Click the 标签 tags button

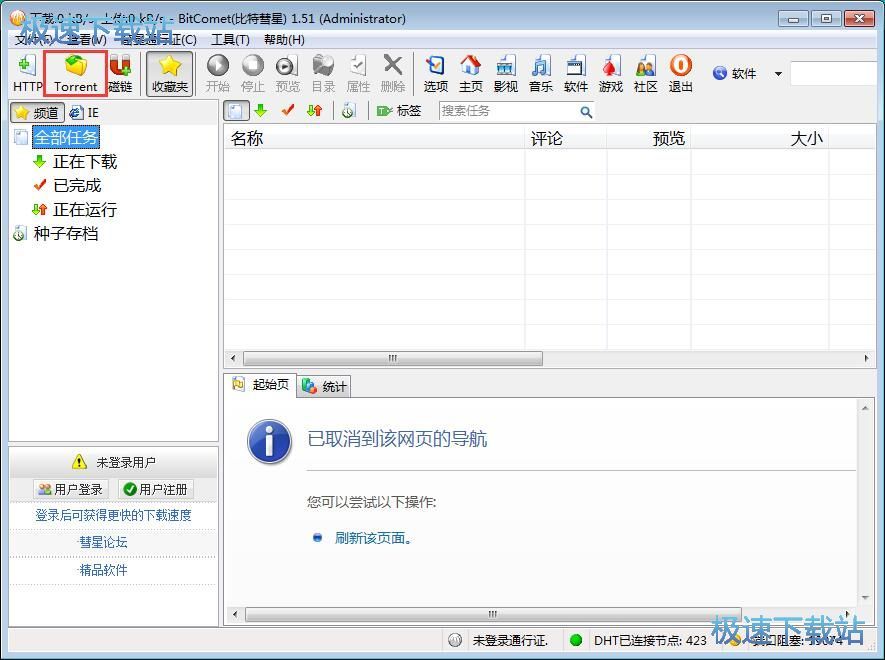(399, 111)
